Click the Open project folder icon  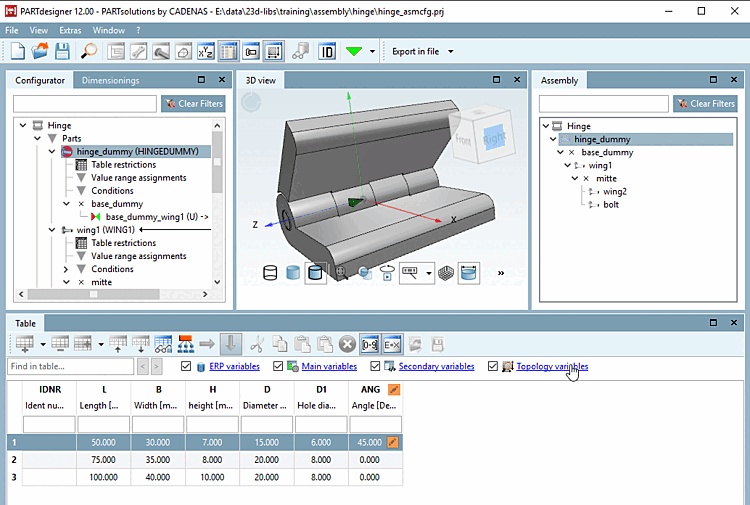pos(40,51)
